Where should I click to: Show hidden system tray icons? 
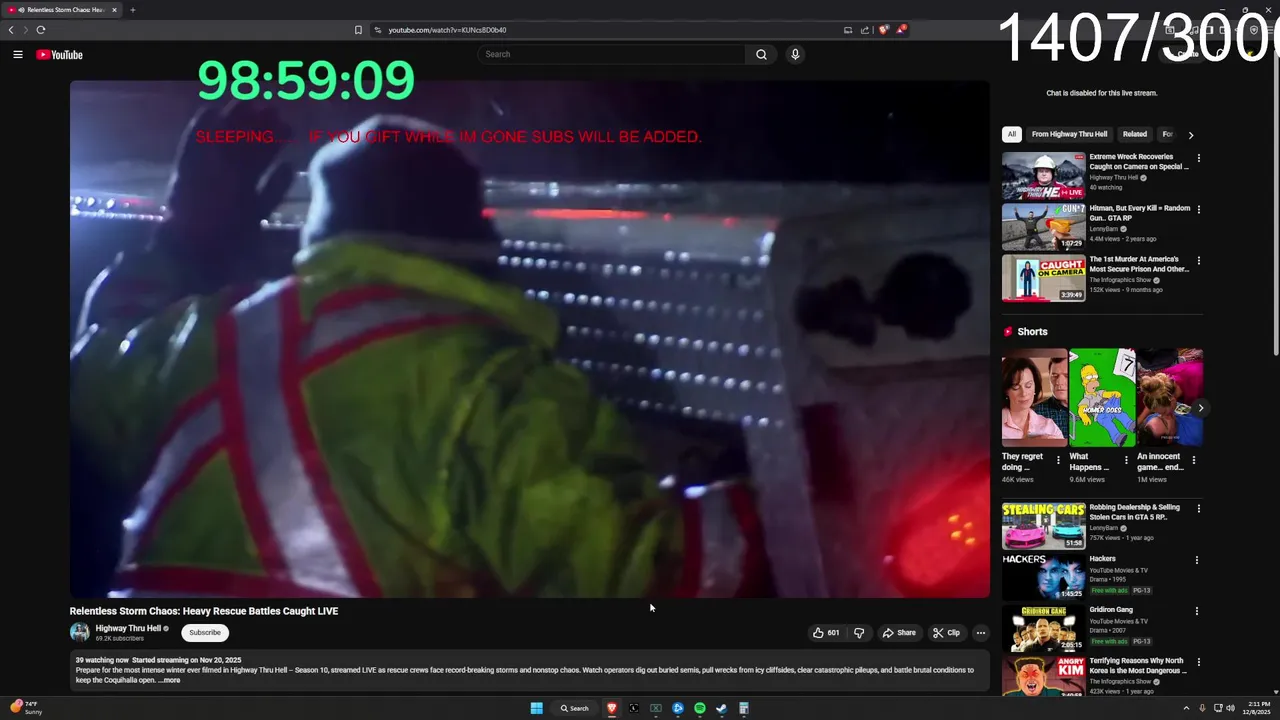point(1186,708)
